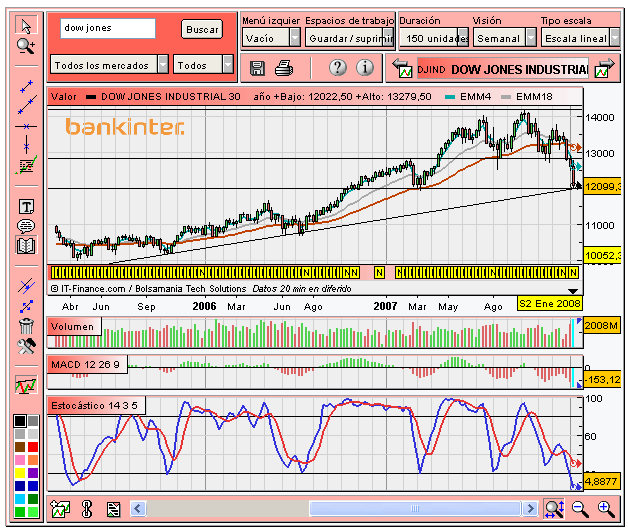
Task: Select the arrow pointer tool
Action: tap(26, 25)
